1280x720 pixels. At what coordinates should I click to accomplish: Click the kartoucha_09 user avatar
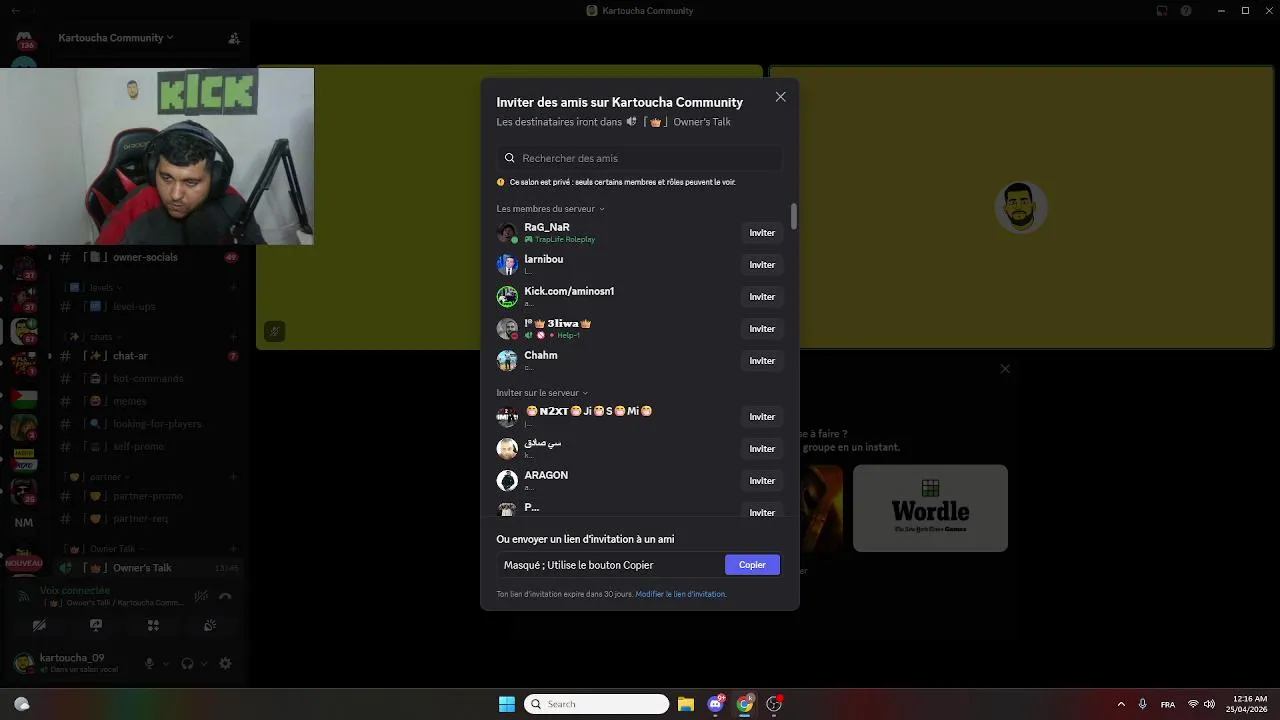pyautogui.click(x=22, y=662)
